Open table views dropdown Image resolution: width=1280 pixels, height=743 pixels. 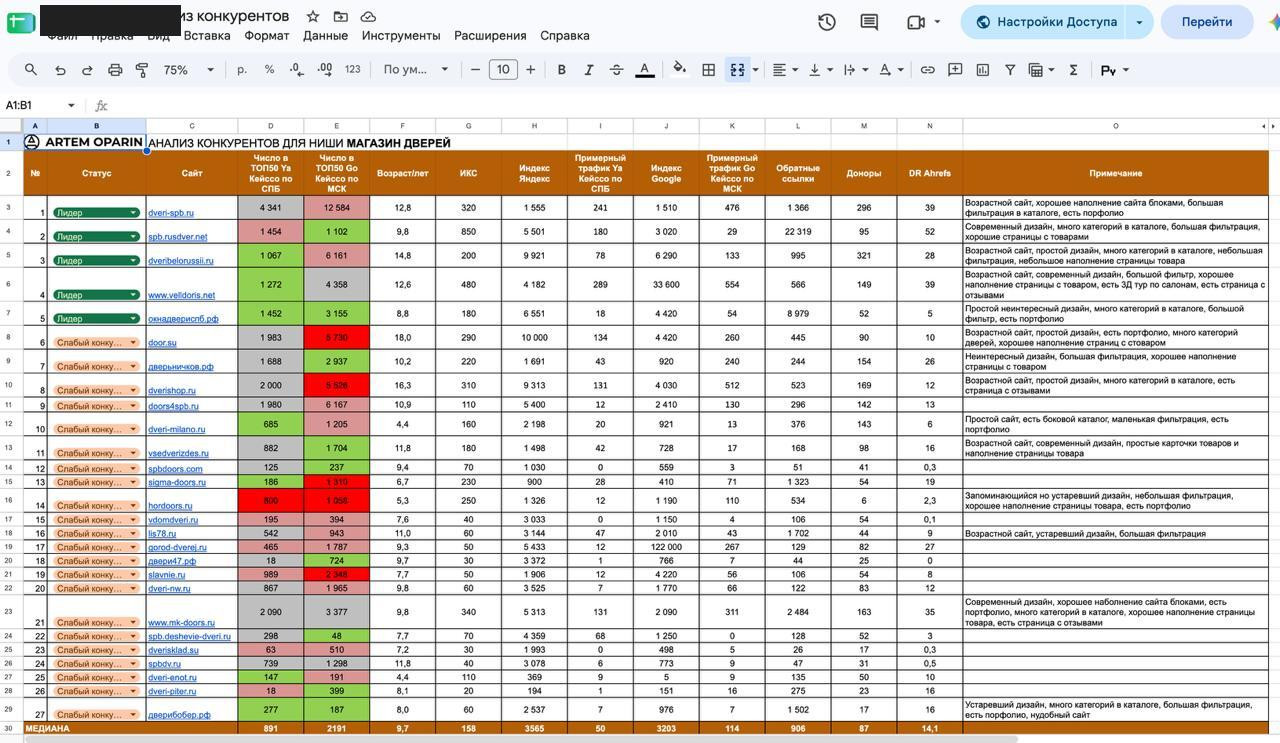coord(1042,70)
